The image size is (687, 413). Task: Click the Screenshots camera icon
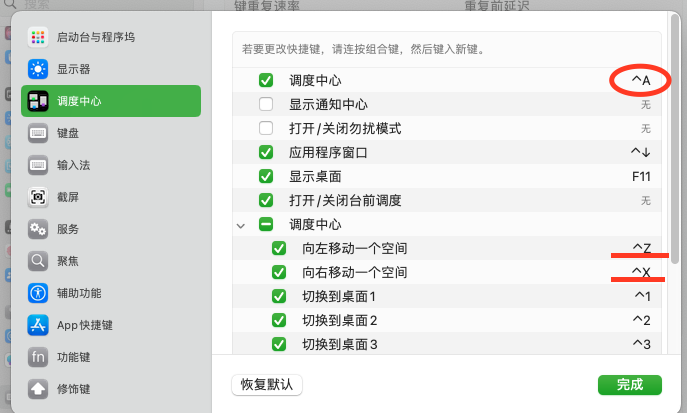tap(38, 197)
